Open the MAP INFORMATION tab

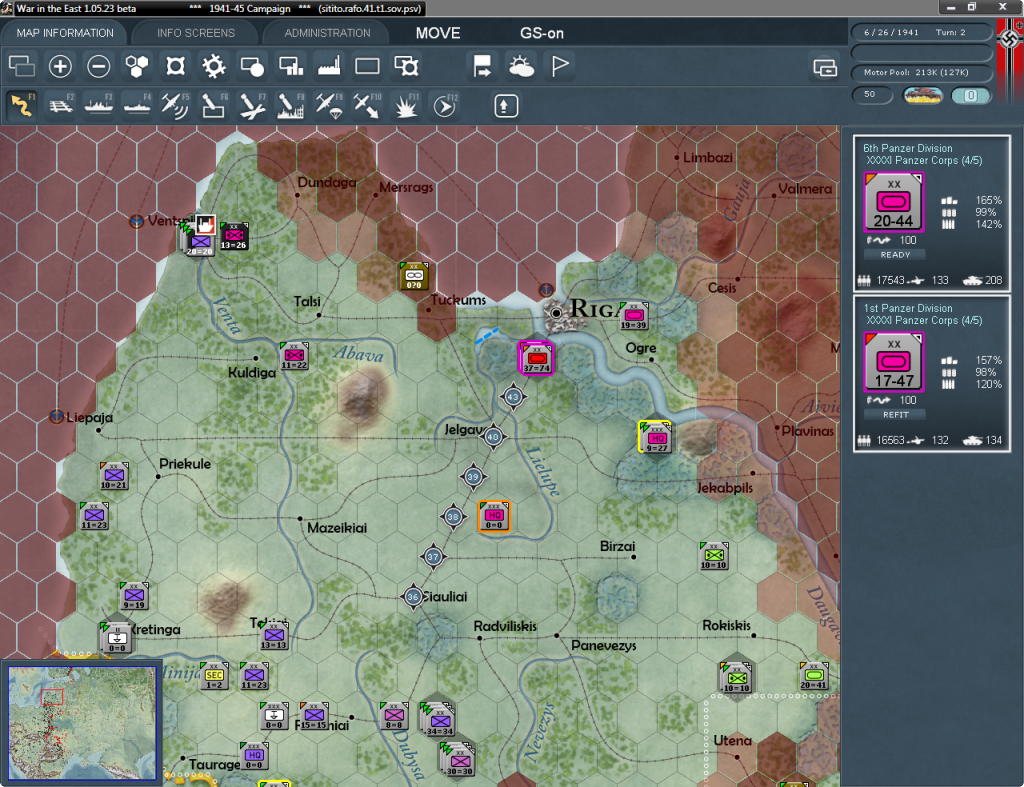click(65, 33)
